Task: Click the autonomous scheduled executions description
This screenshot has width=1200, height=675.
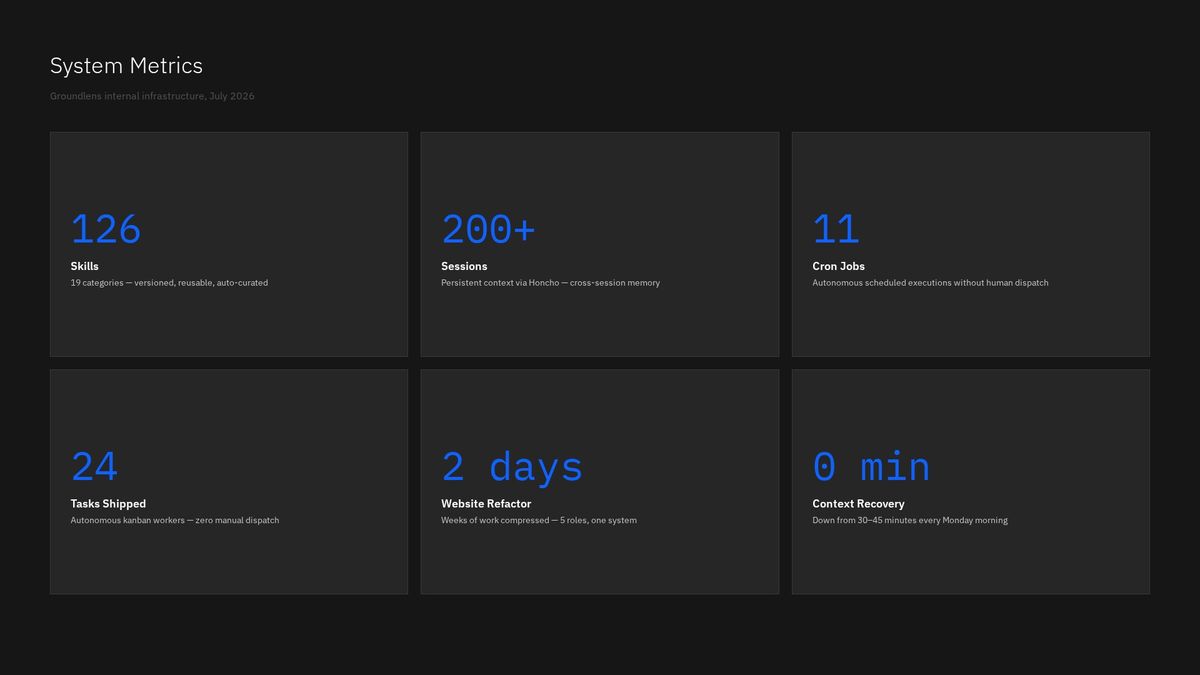Action: [x=930, y=283]
